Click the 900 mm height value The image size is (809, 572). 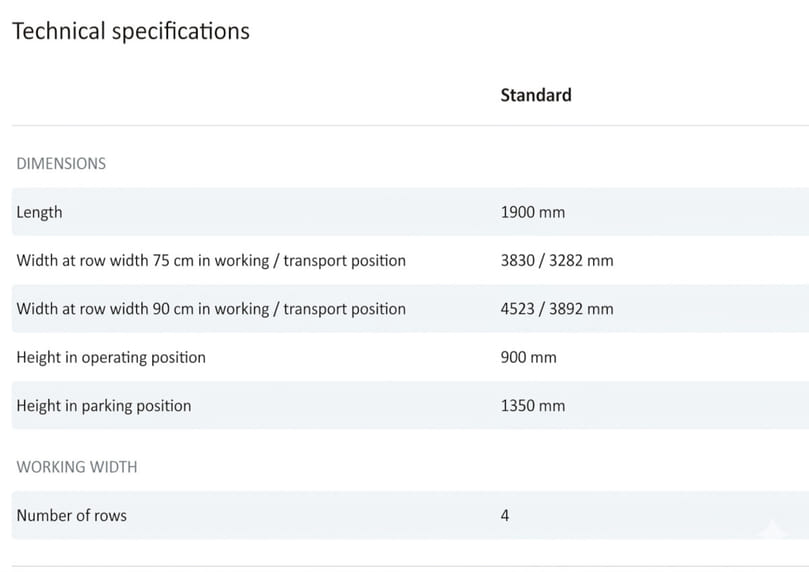(528, 358)
